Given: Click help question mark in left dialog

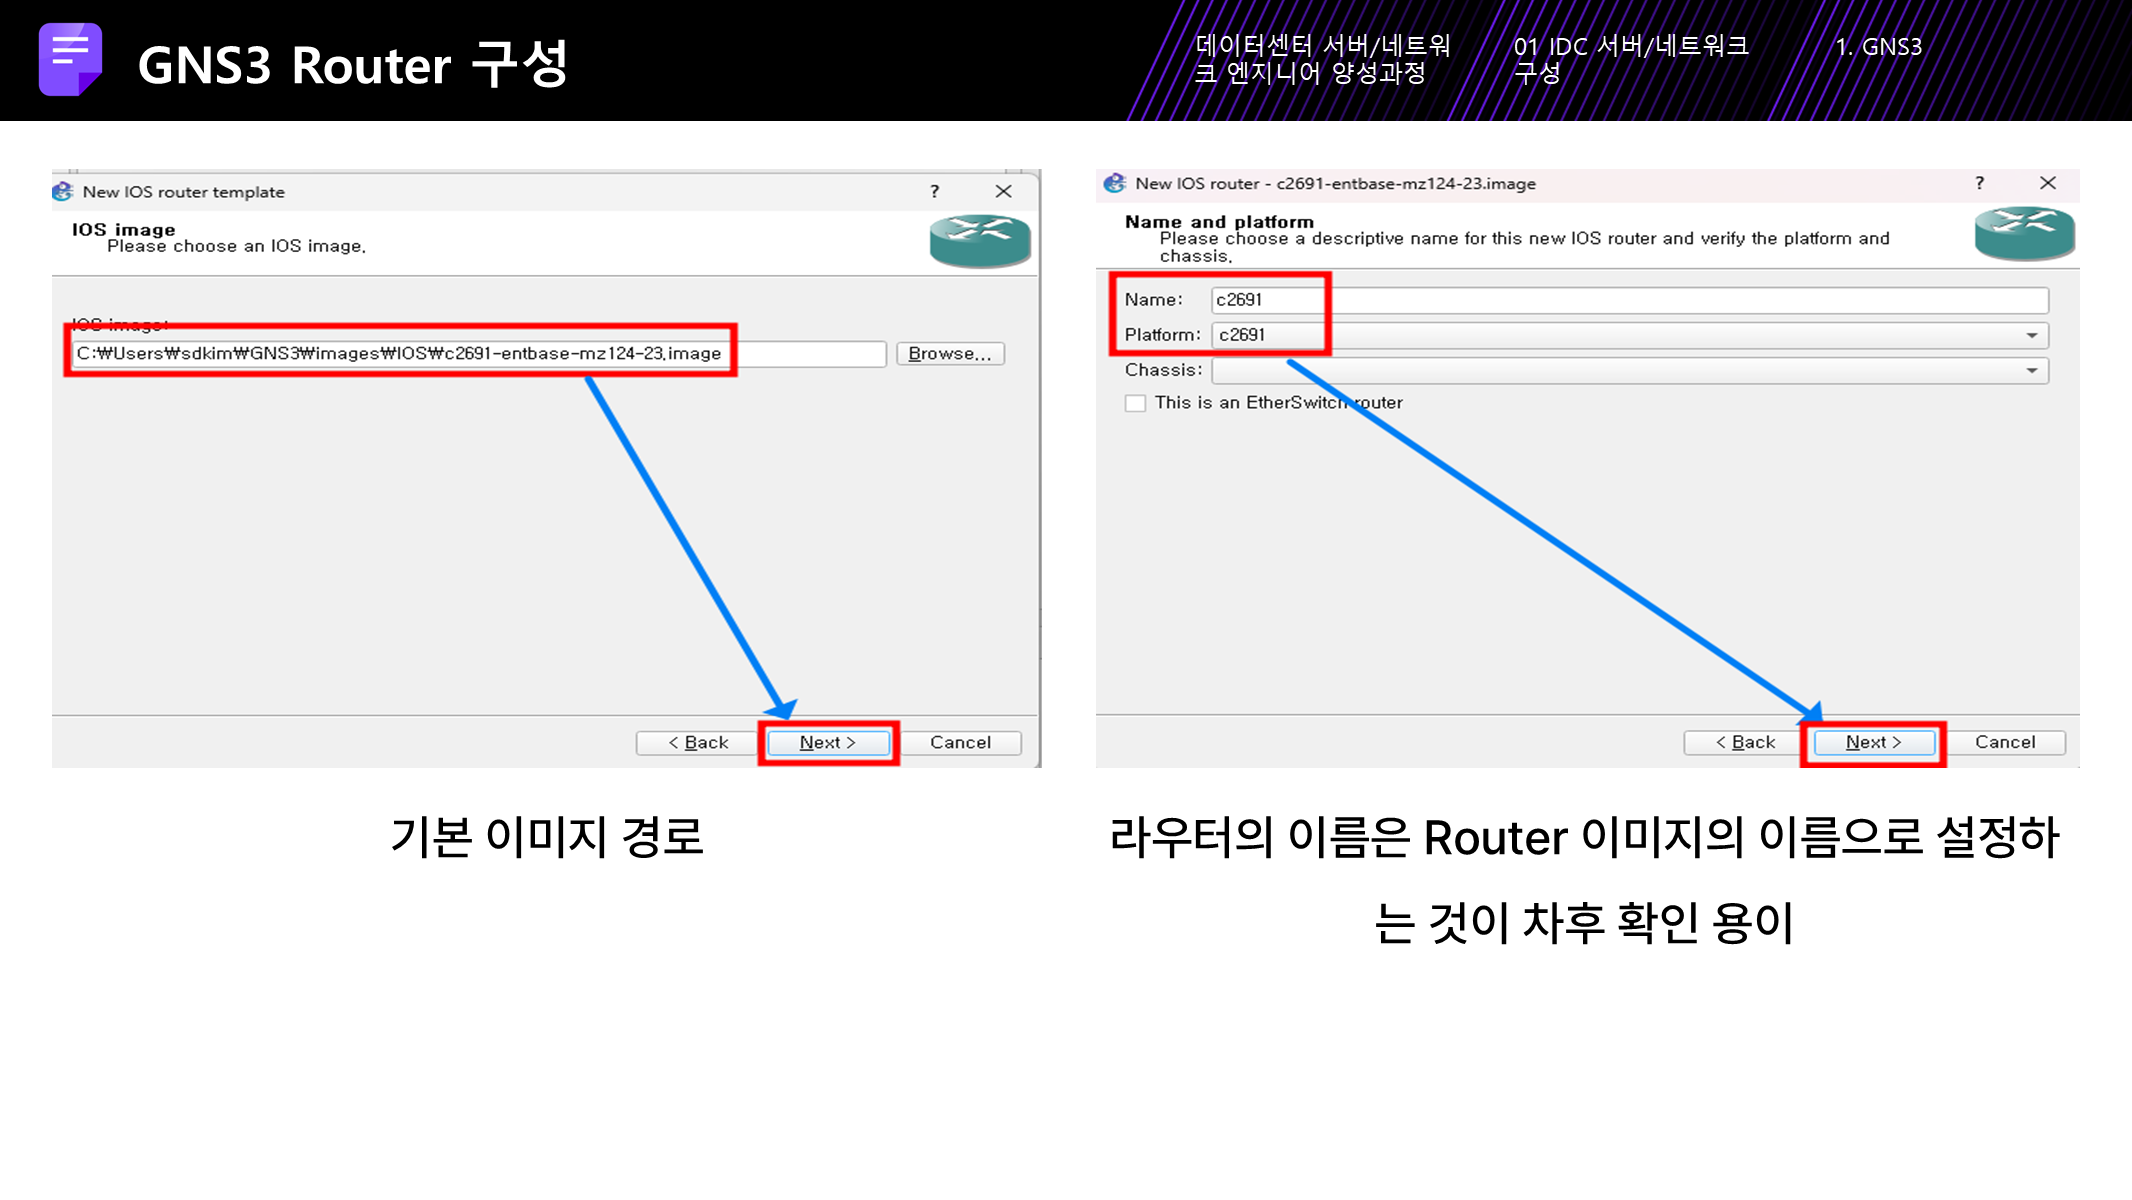Looking at the screenshot, I should click(x=934, y=191).
